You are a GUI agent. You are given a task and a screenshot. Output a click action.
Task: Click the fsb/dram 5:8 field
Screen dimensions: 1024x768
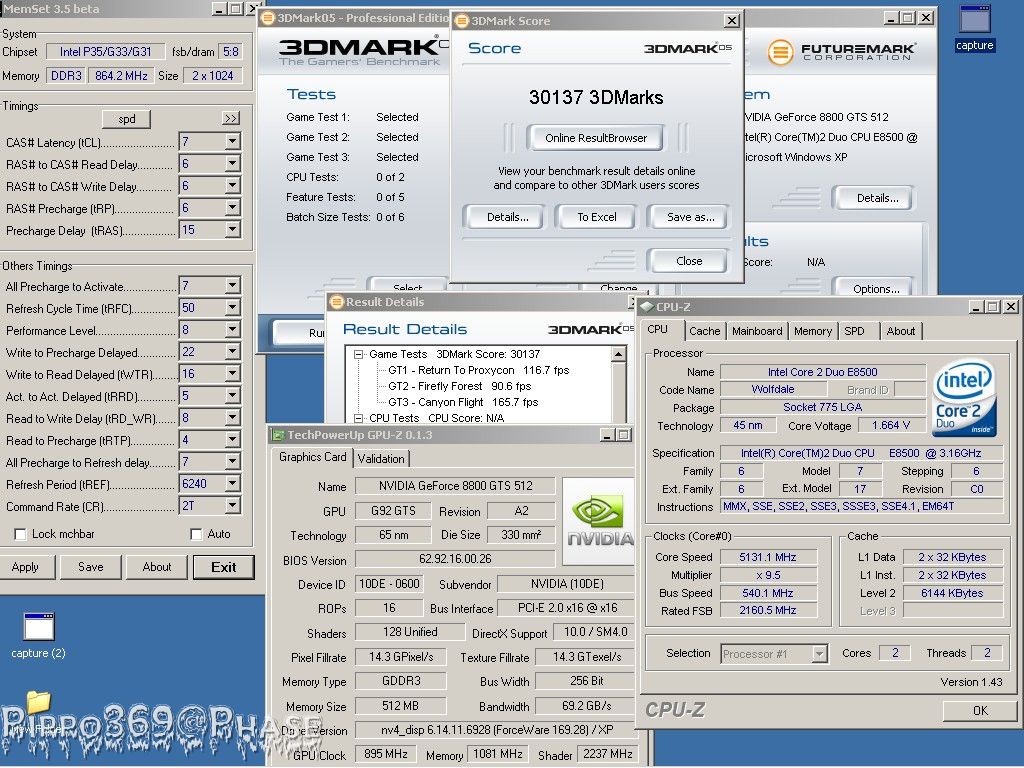231,52
